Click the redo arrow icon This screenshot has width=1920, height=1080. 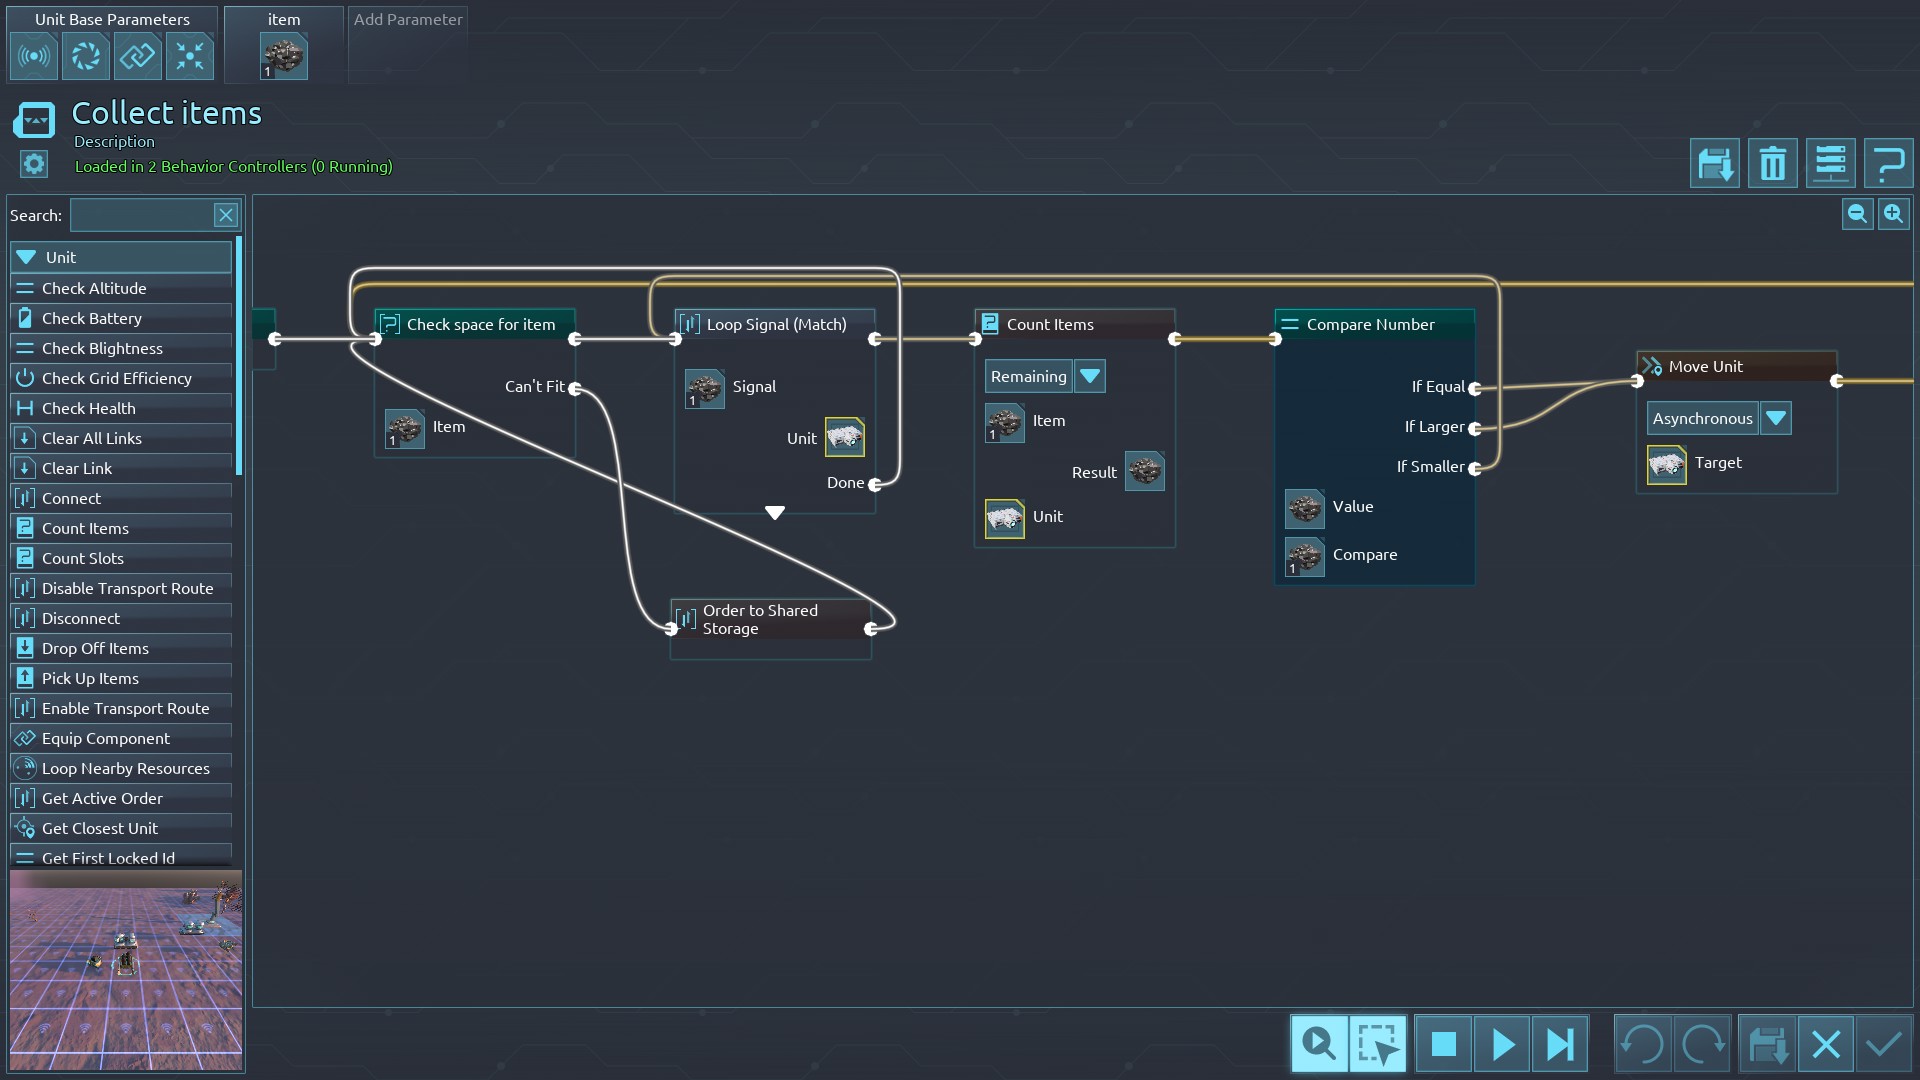(1701, 1045)
